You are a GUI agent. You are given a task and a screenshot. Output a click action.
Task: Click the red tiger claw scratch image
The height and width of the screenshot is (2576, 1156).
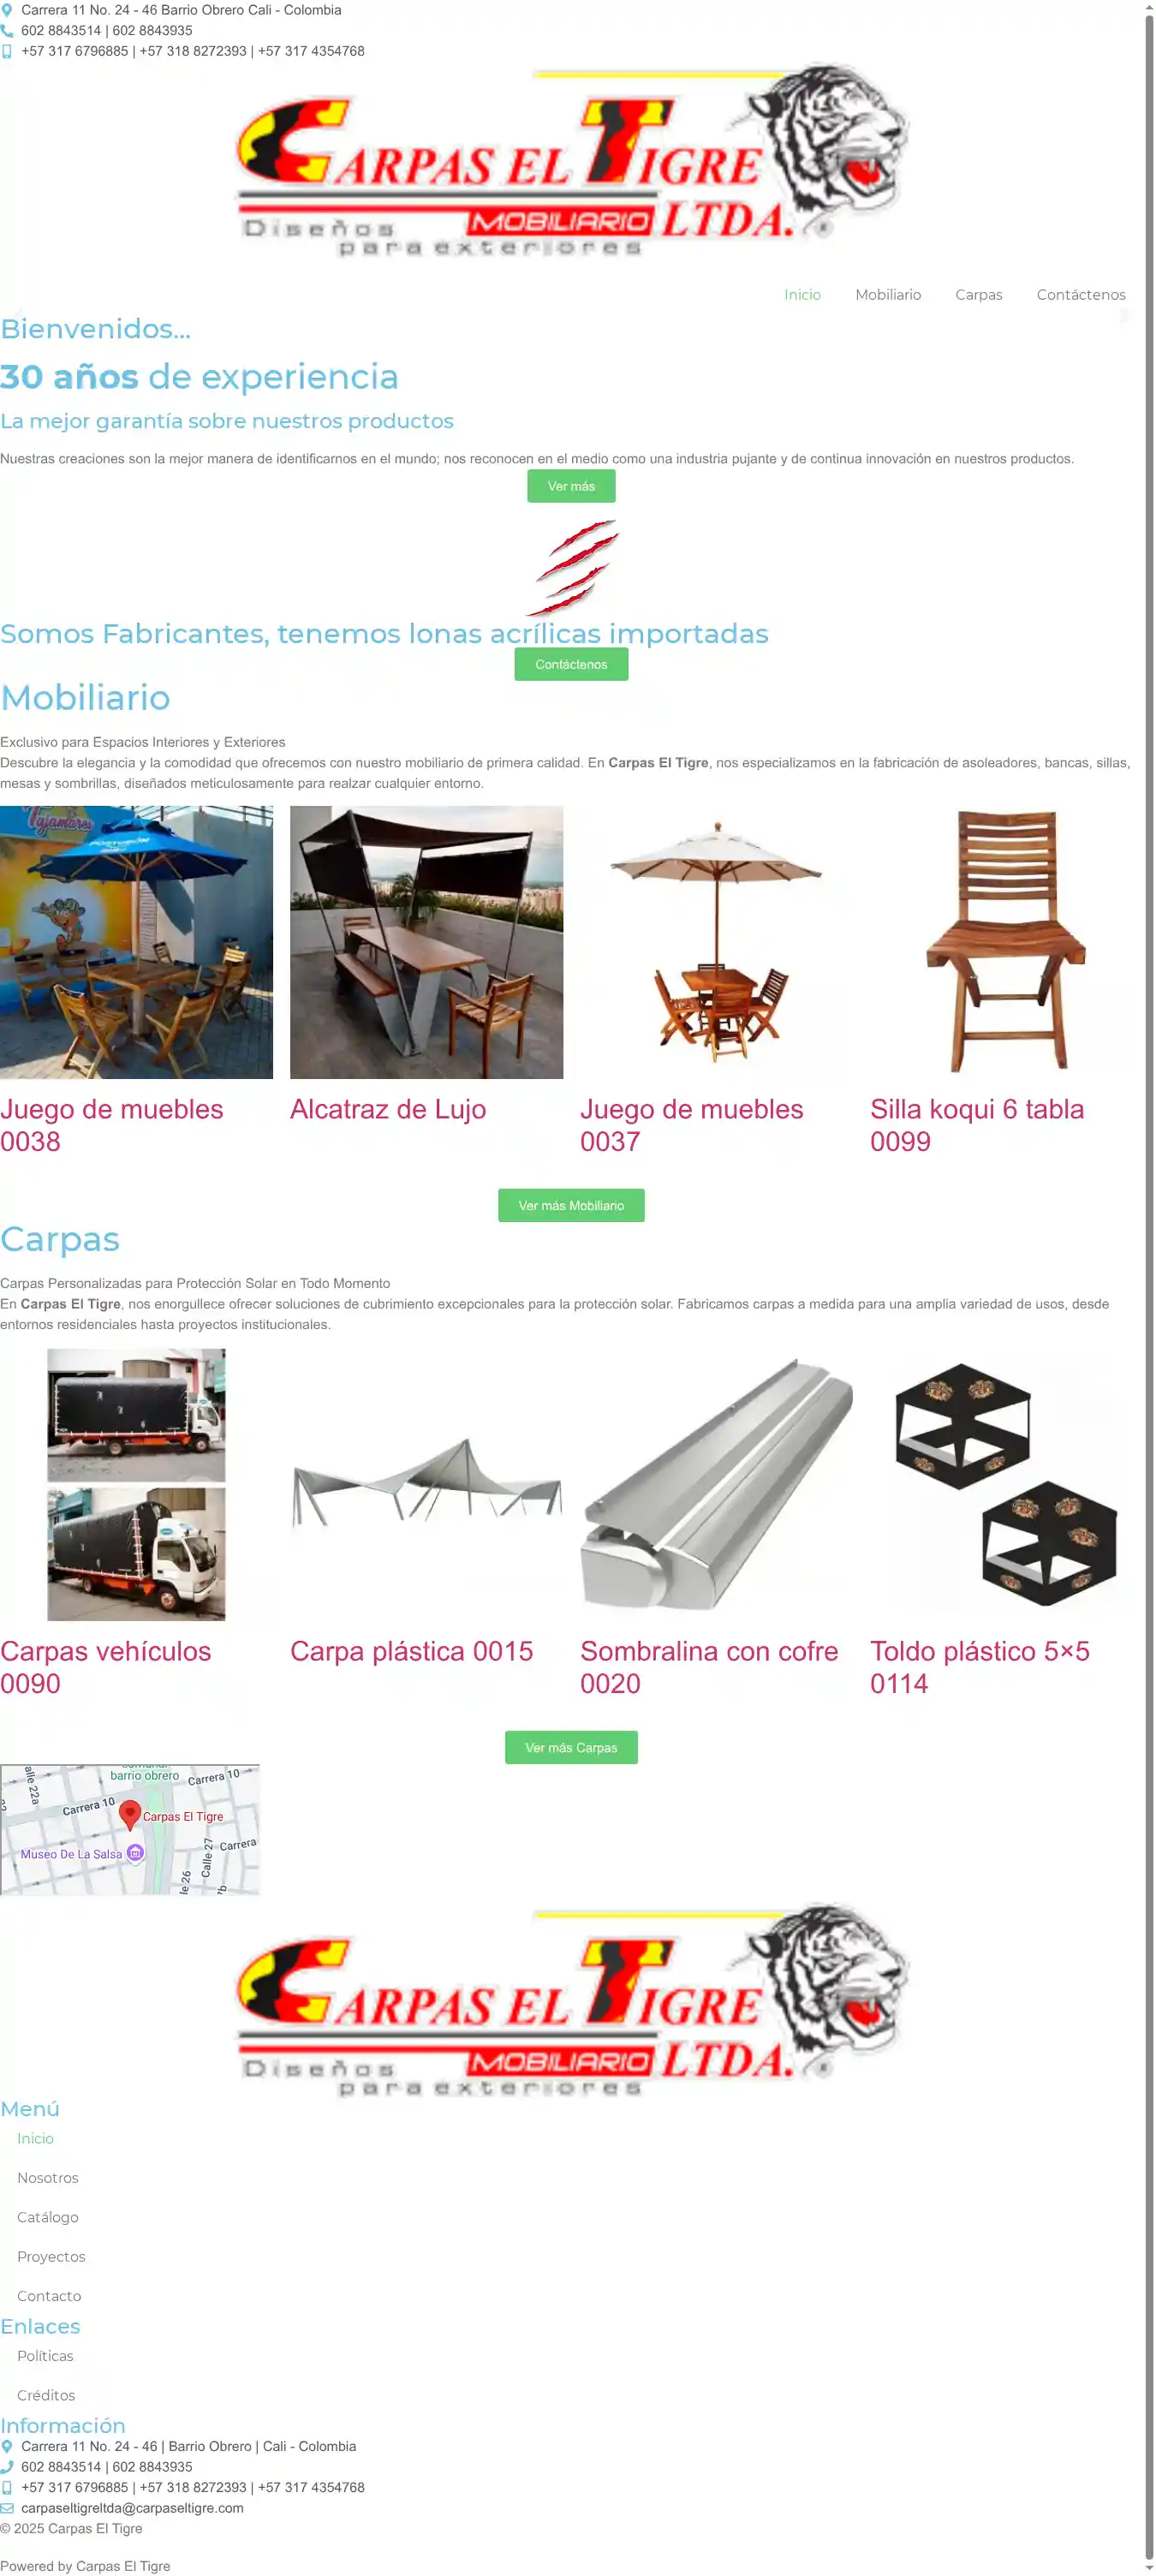point(572,567)
